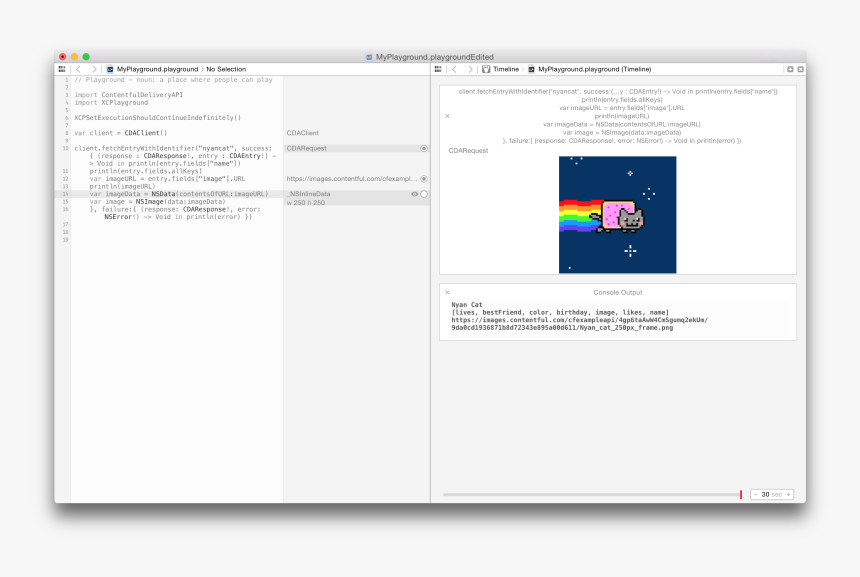Click the CDARequest label in the timeline
The image size is (860, 577).
(468, 151)
